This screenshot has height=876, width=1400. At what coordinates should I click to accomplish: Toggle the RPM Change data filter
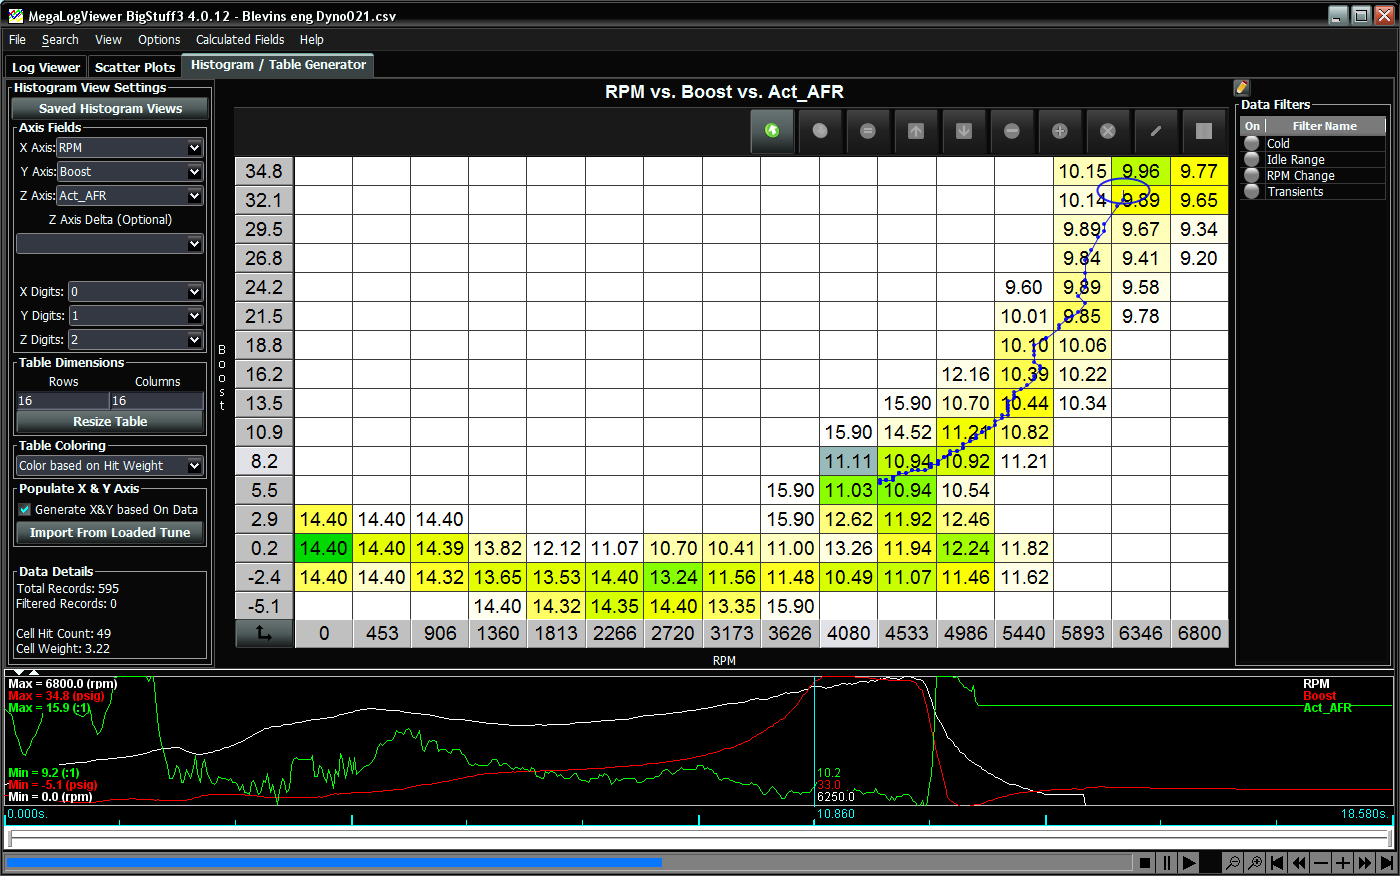point(1252,175)
